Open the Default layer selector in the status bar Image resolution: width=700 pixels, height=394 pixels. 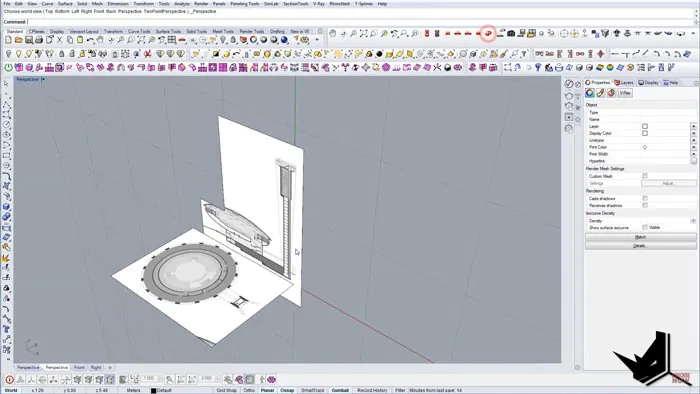[161, 390]
